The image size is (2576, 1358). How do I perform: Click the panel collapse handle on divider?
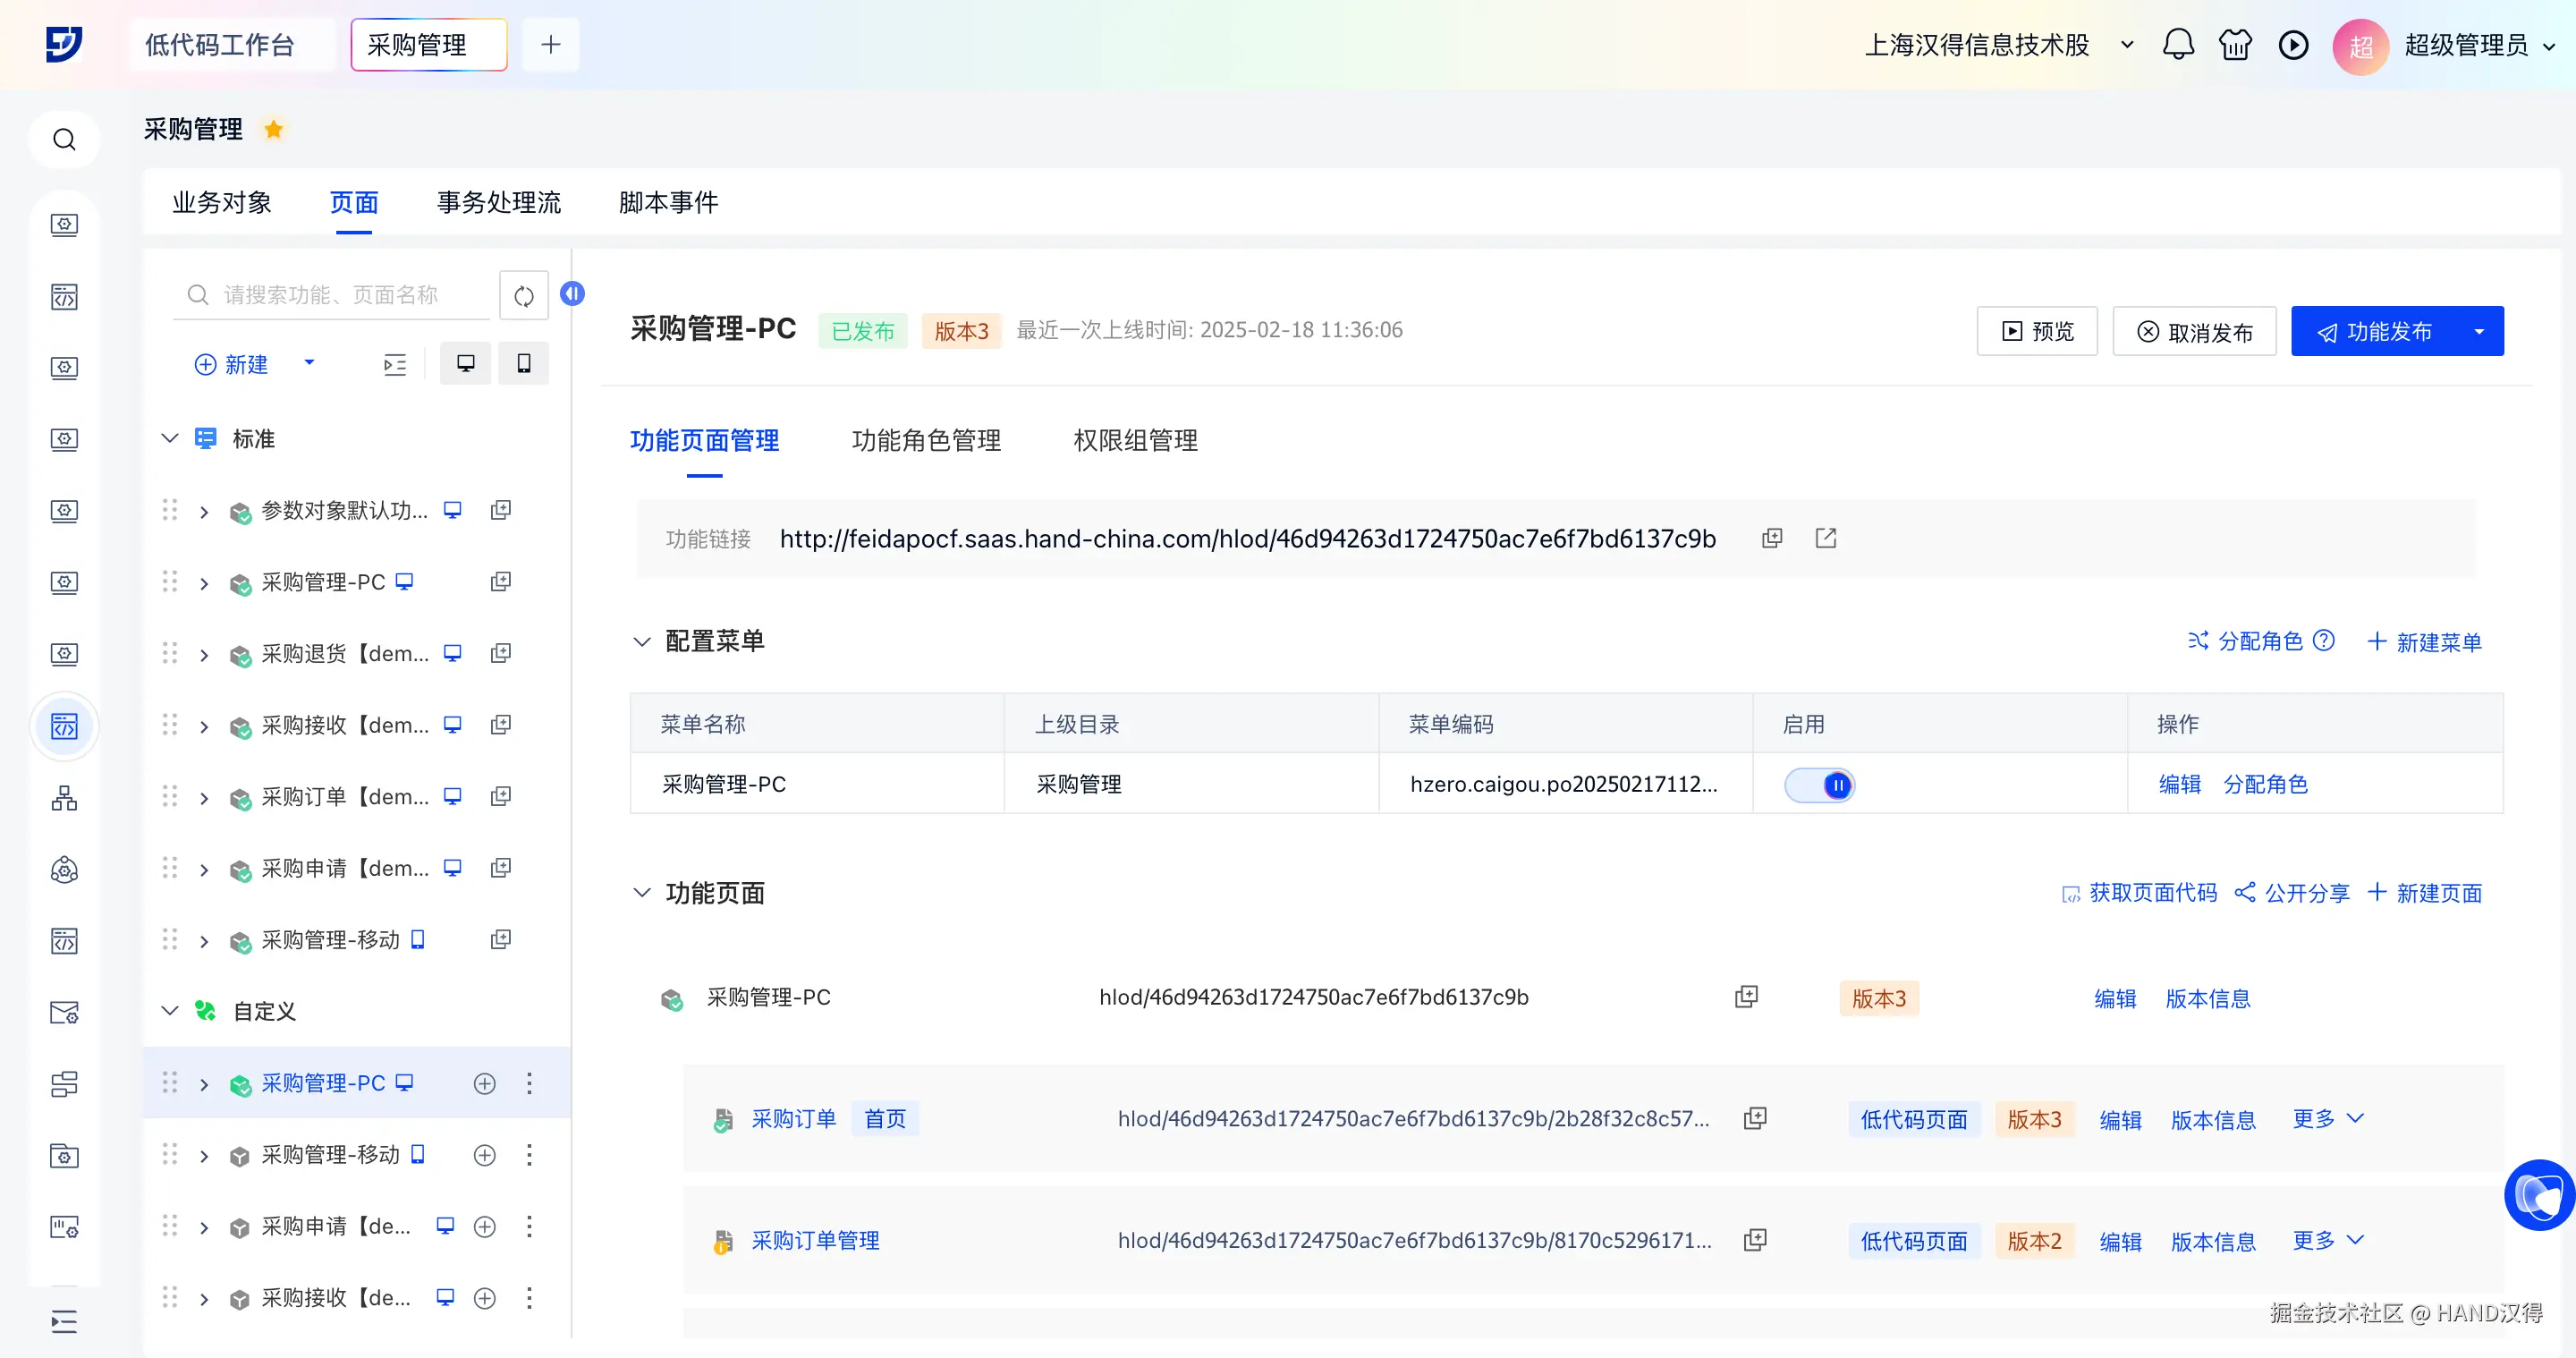pyautogui.click(x=572, y=293)
